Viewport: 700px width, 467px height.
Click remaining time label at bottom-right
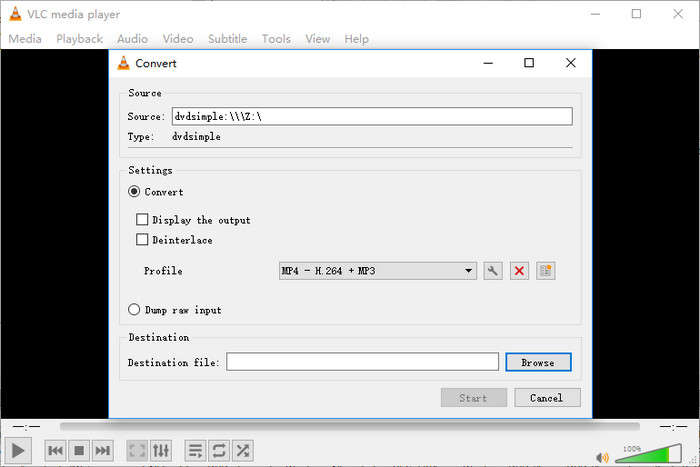point(673,427)
